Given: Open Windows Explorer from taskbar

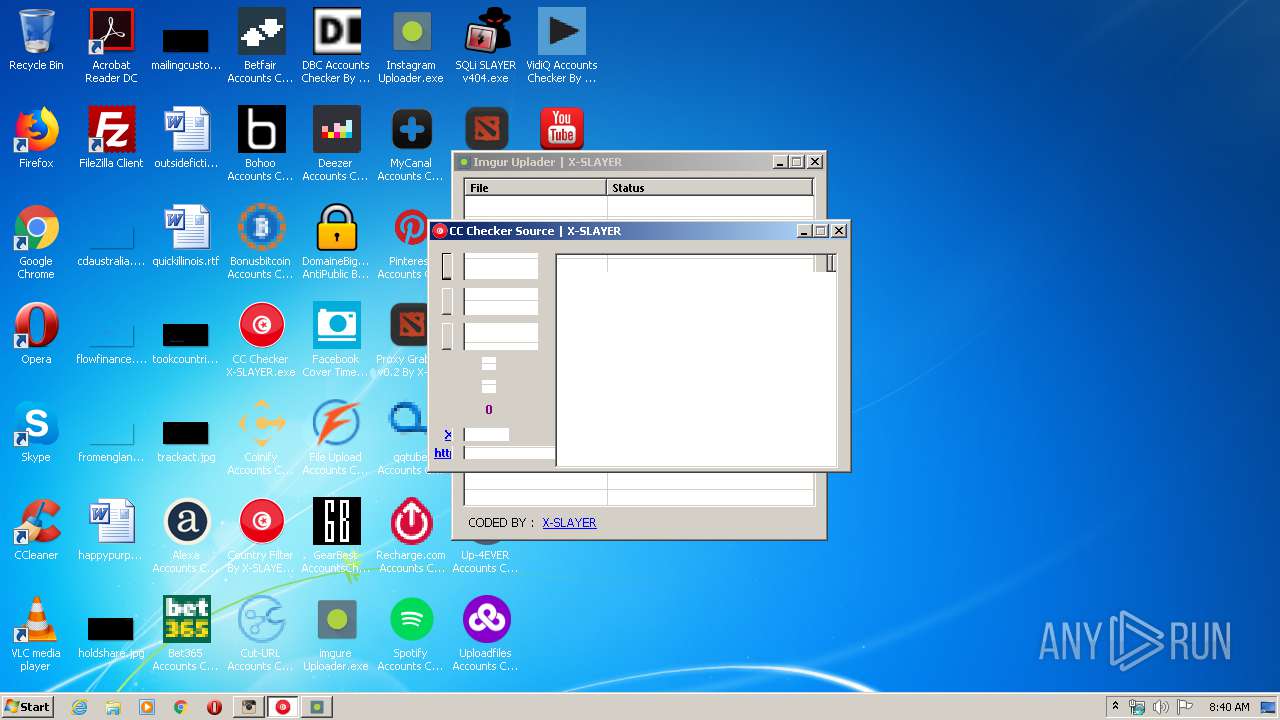Looking at the screenshot, I should [113, 707].
